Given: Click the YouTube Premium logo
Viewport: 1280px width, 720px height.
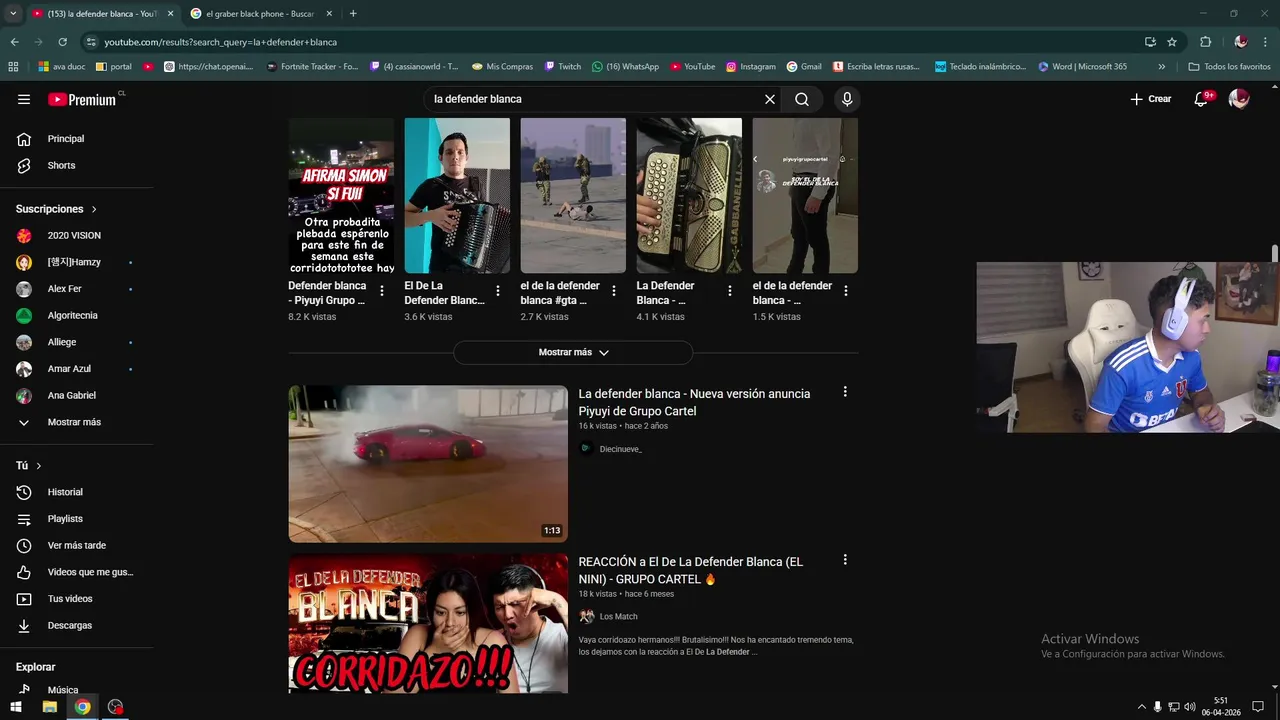Looking at the screenshot, I should (x=82, y=99).
